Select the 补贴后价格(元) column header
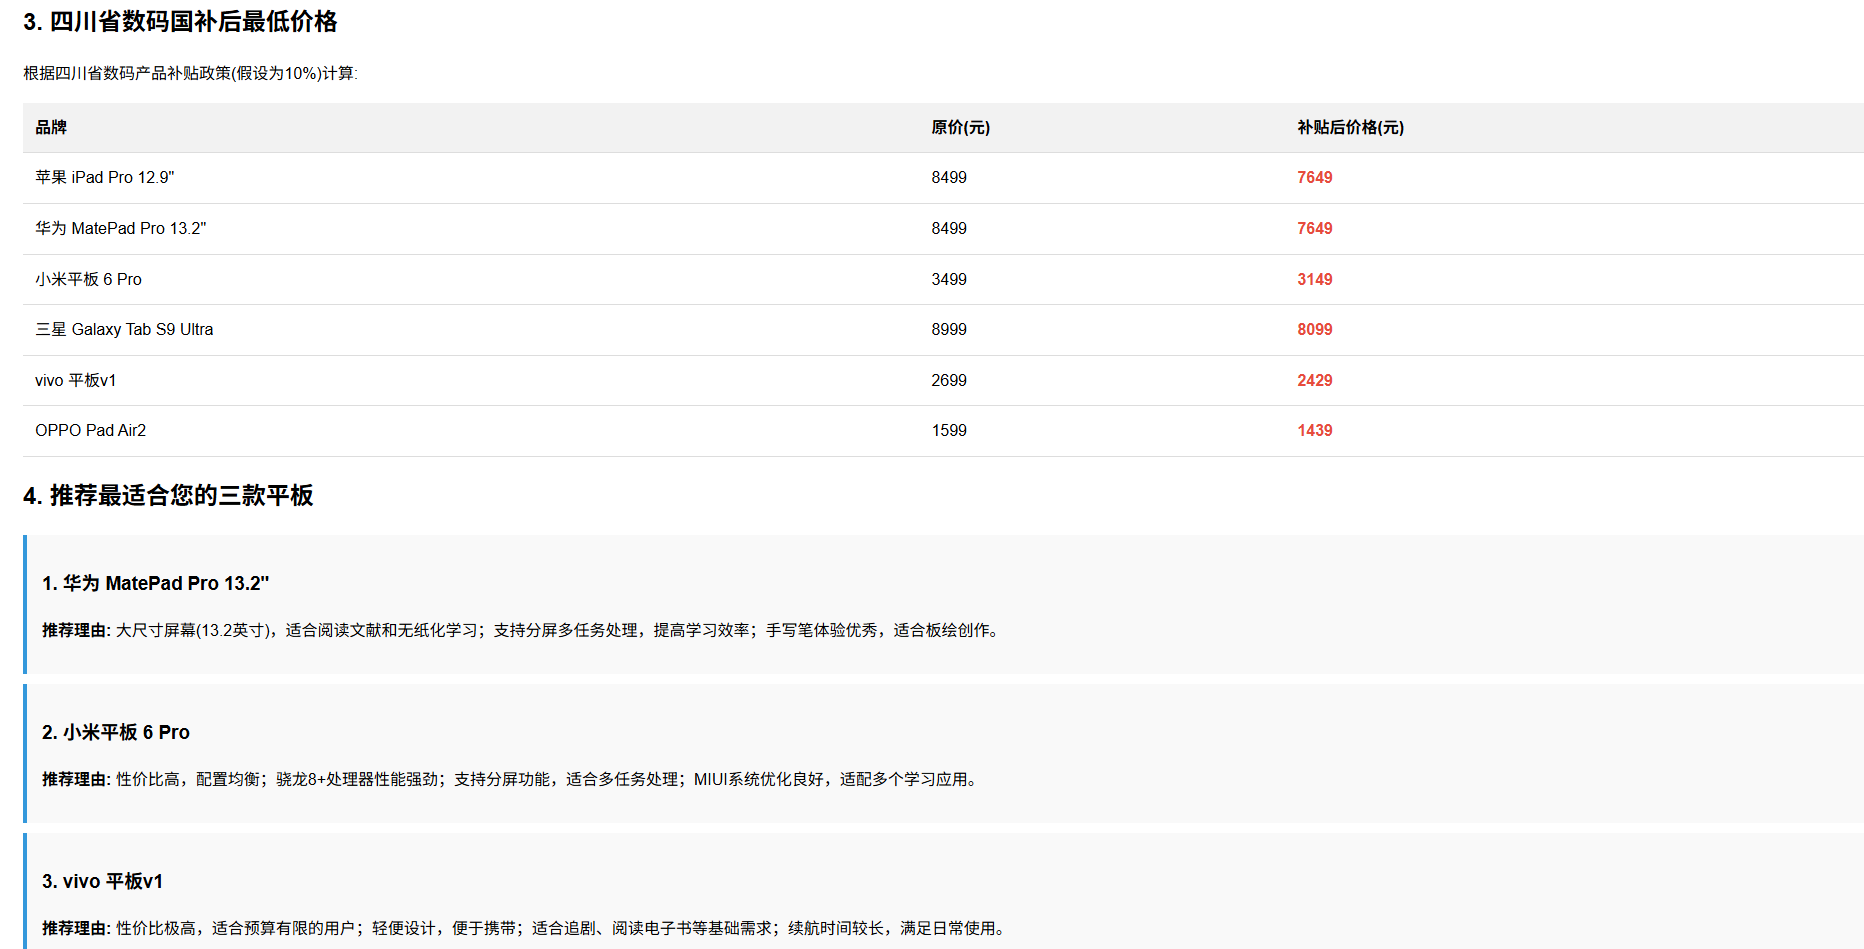 1350,127
